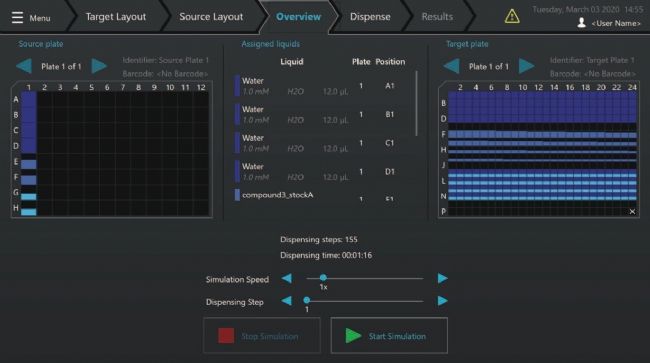This screenshot has width=650, height=363.
Task: Click the 'Dispensing time: 00:01:16' text
Action: click(326, 255)
